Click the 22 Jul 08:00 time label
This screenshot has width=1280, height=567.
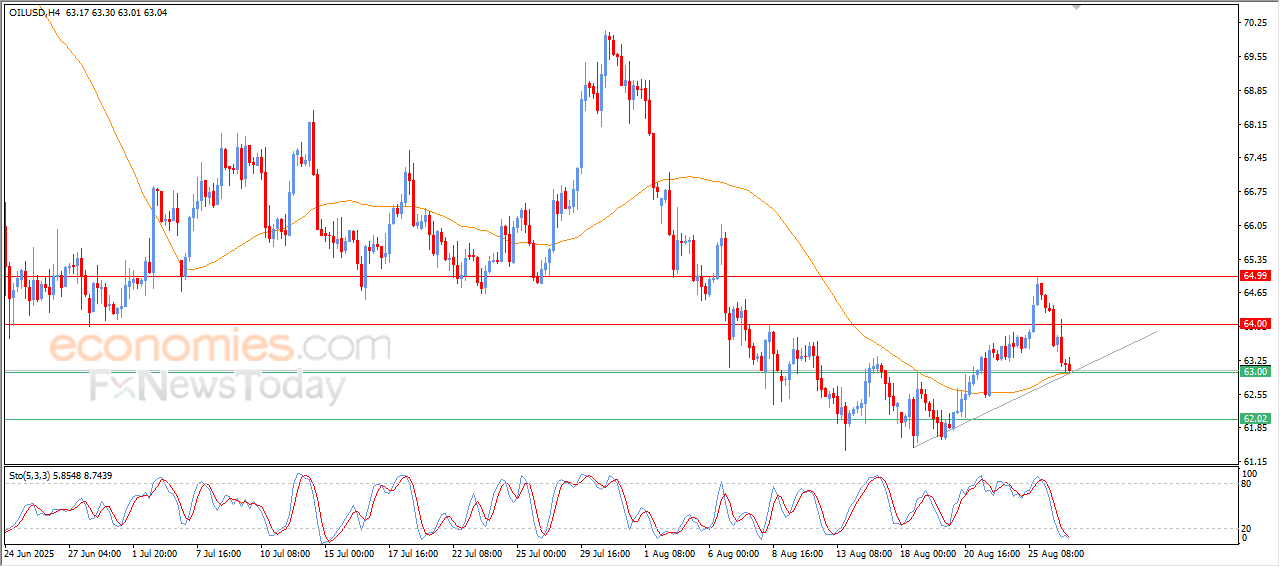pyautogui.click(x=479, y=552)
